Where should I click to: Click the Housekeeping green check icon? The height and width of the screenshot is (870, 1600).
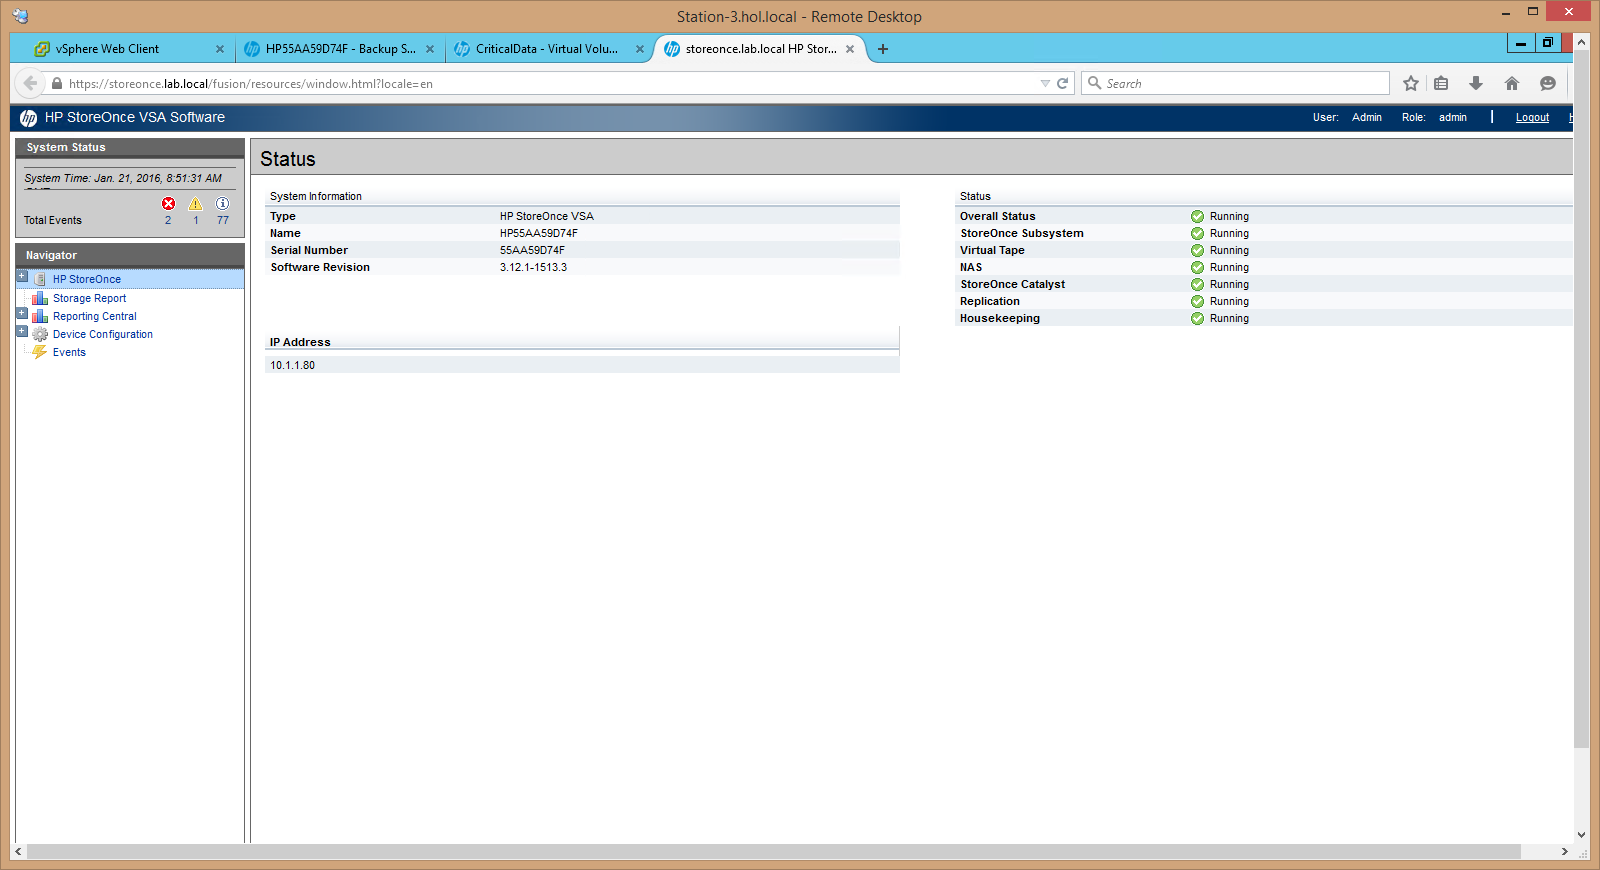tap(1197, 318)
